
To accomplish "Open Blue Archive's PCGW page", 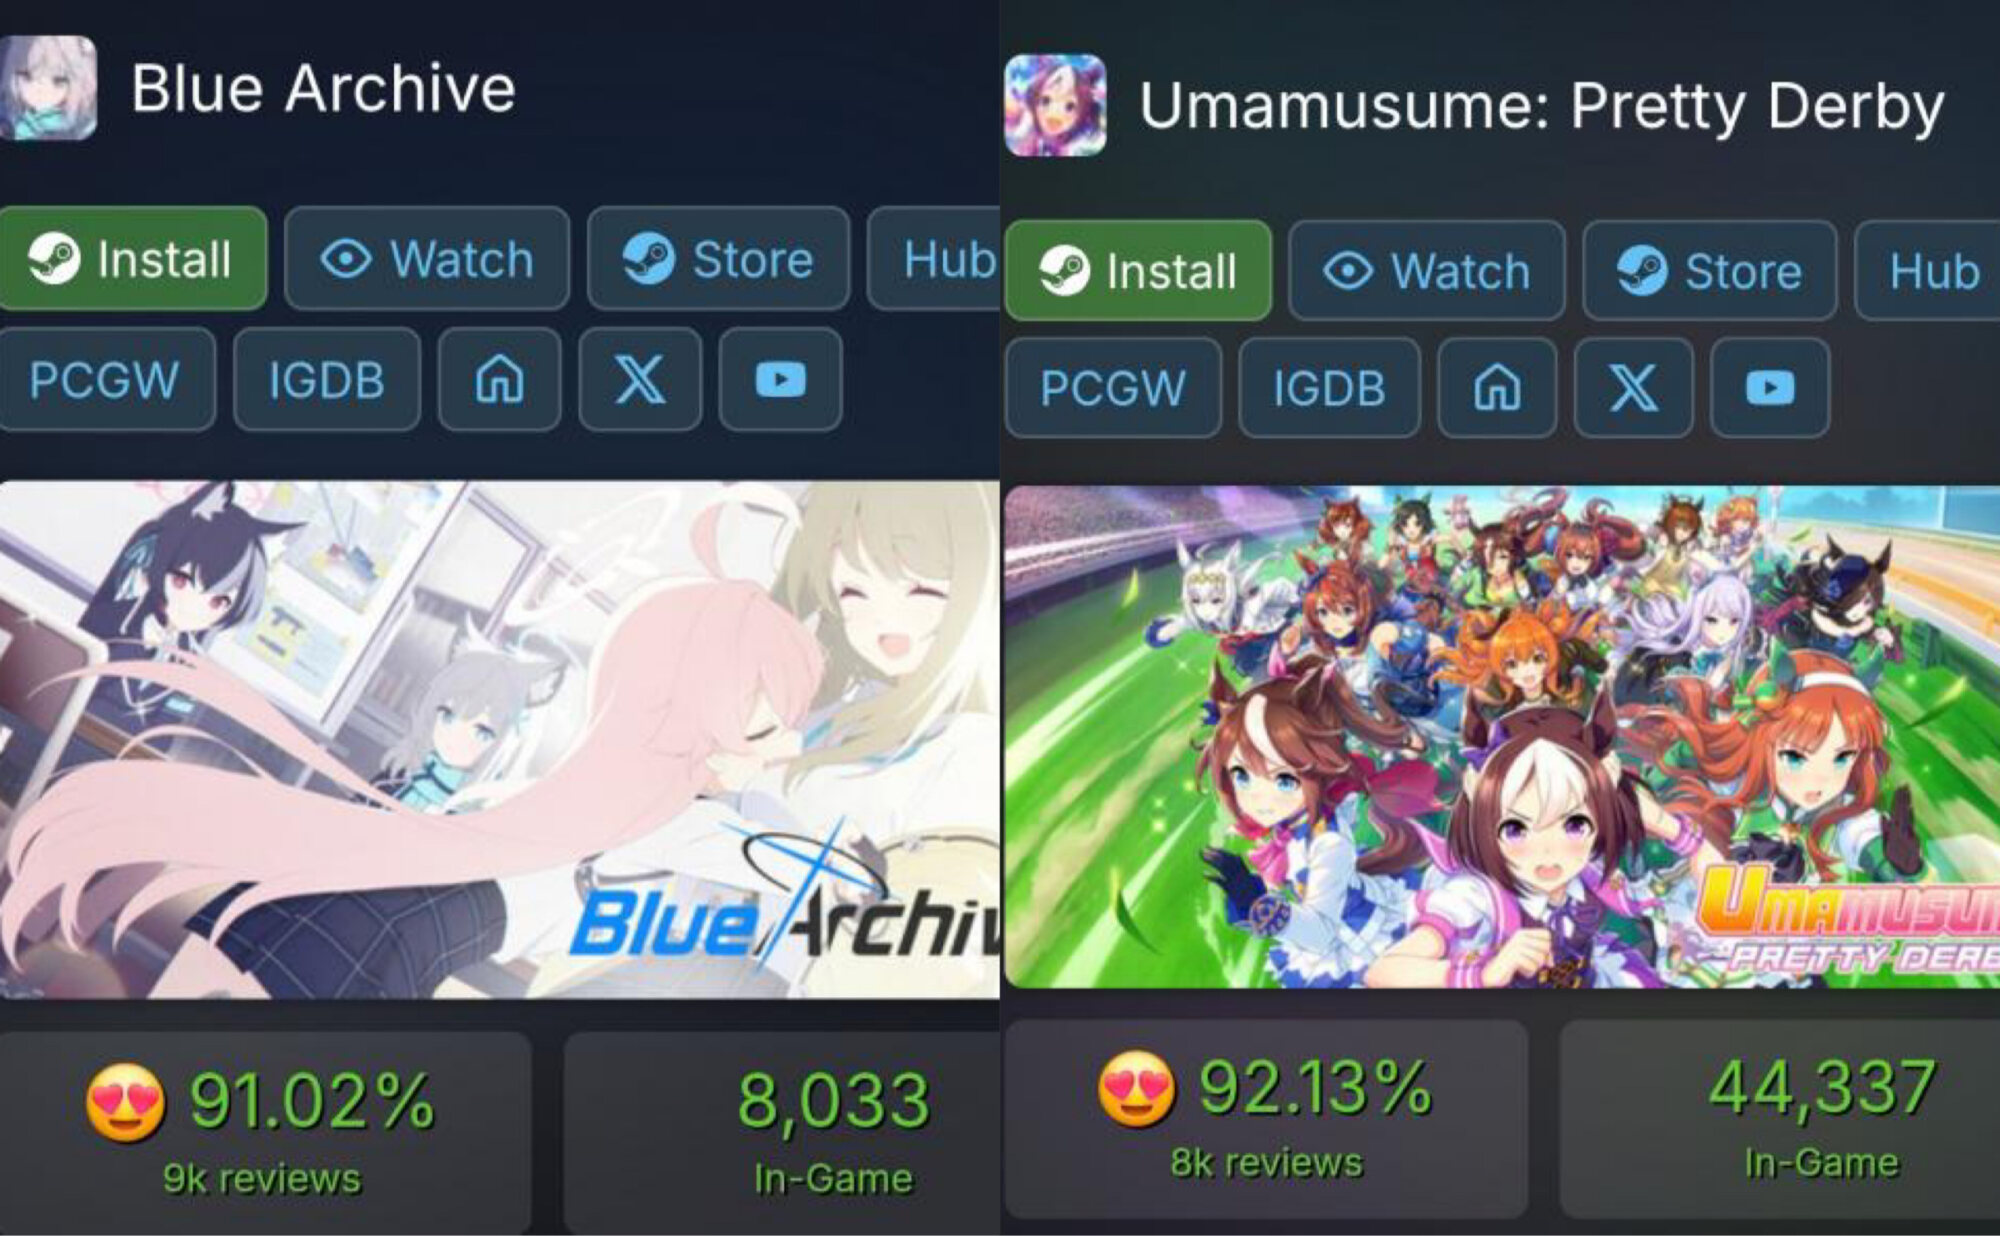I will (105, 379).
